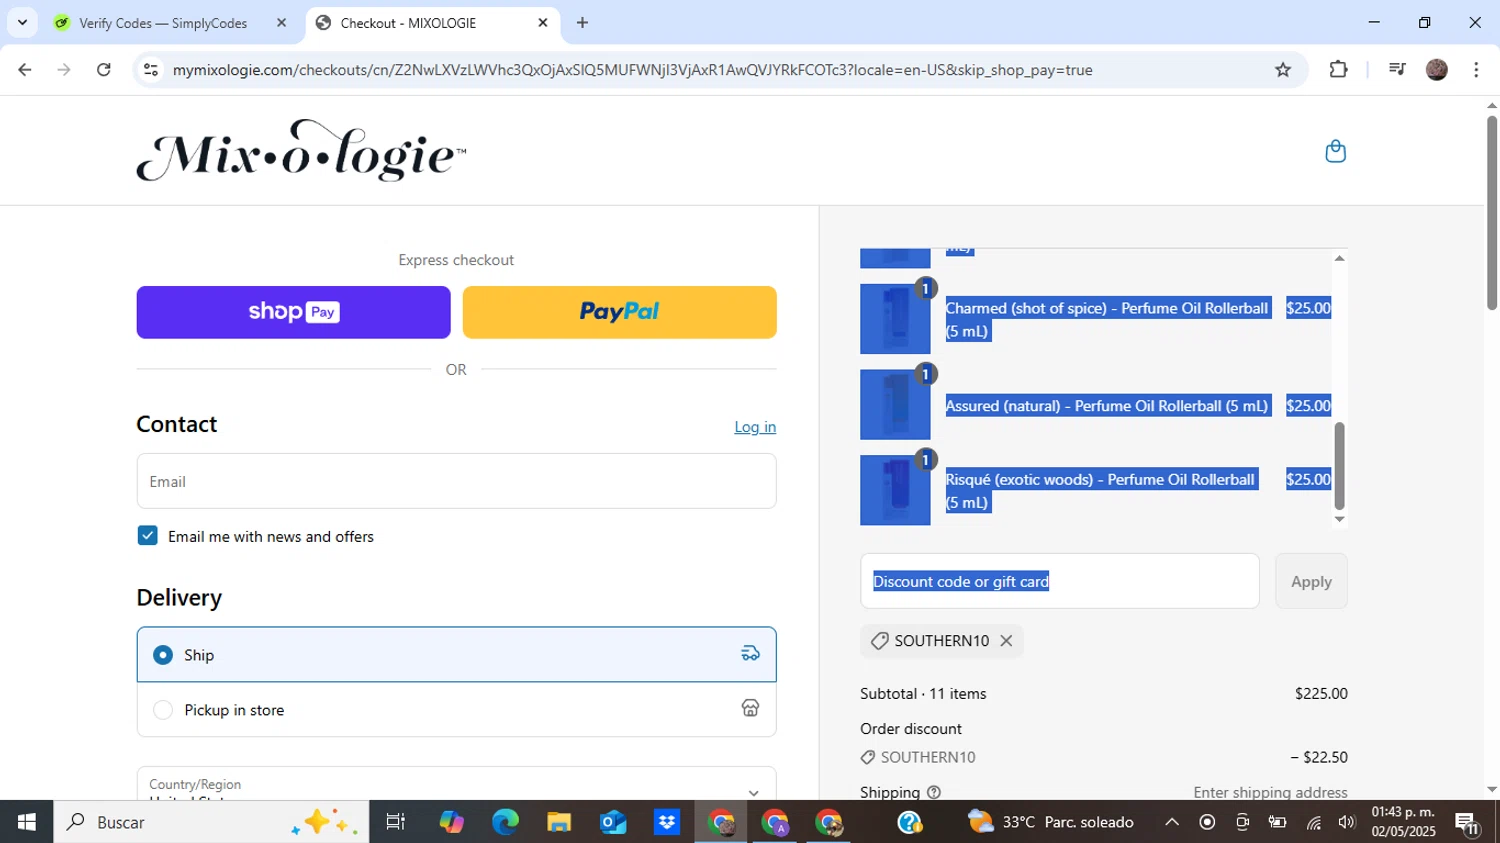This screenshot has height=843, width=1500.
Task: Bookmark this page with the star icon
Action: pos(1283,70)
